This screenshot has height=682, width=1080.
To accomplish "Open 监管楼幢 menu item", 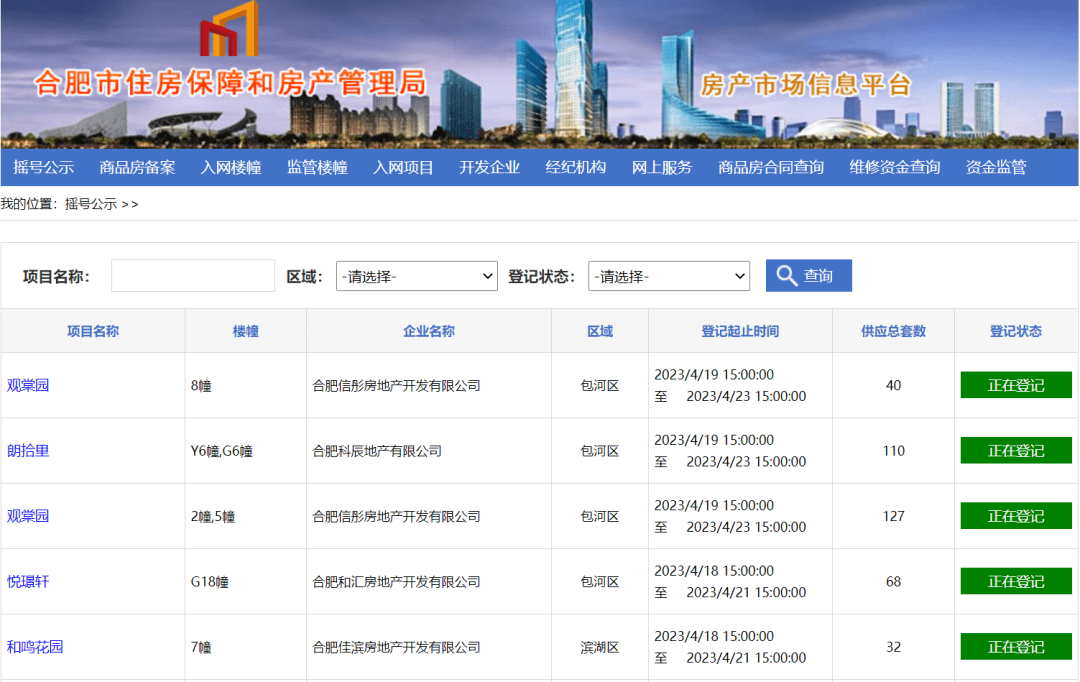I will pyautogui.click(x=317, y=167).
